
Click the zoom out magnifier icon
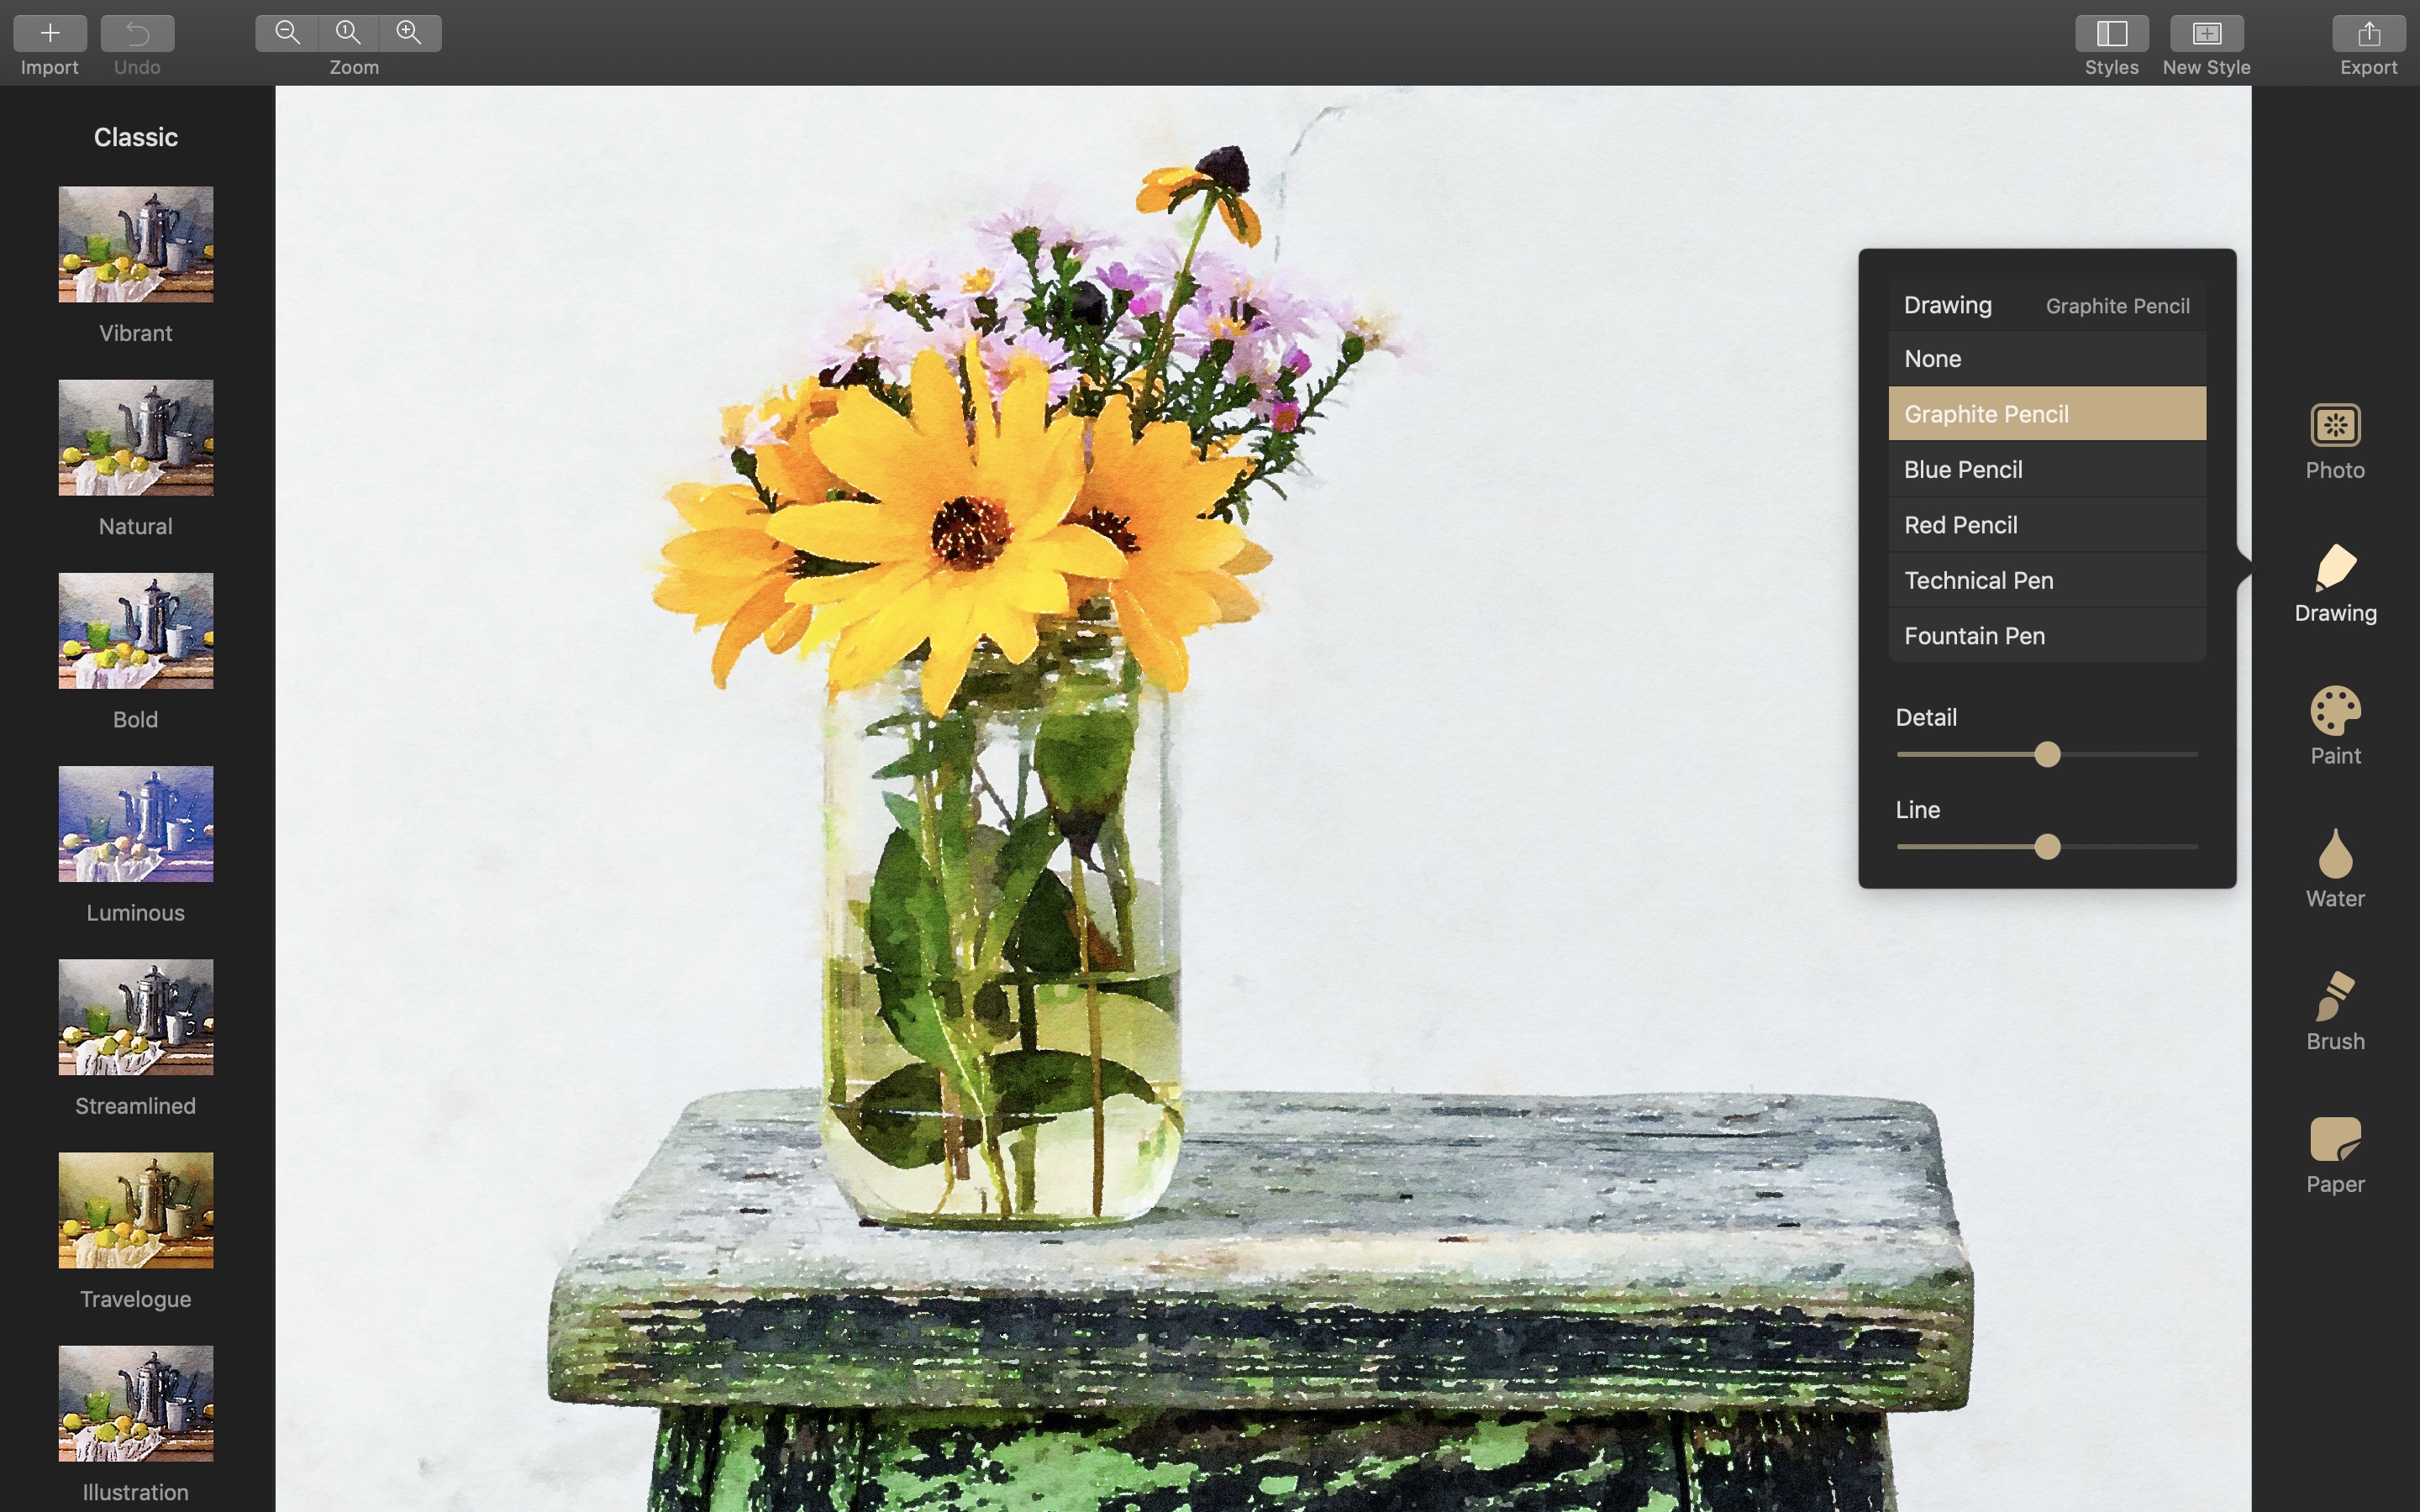tap(287, 33)
